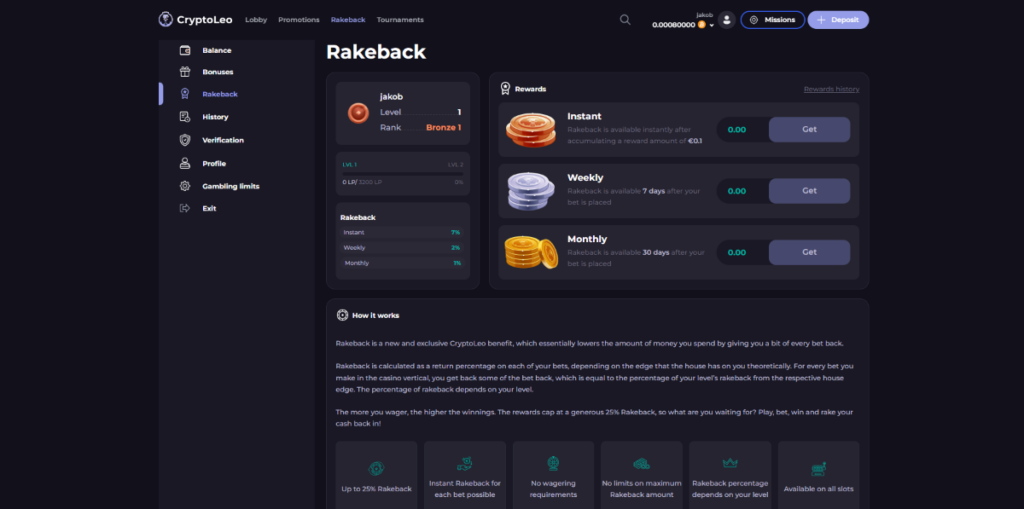The width and height of the screenshot is (1024, 509).
Task: Click the Bonuses gift icon in the sidebar
Action: (185, 72)
